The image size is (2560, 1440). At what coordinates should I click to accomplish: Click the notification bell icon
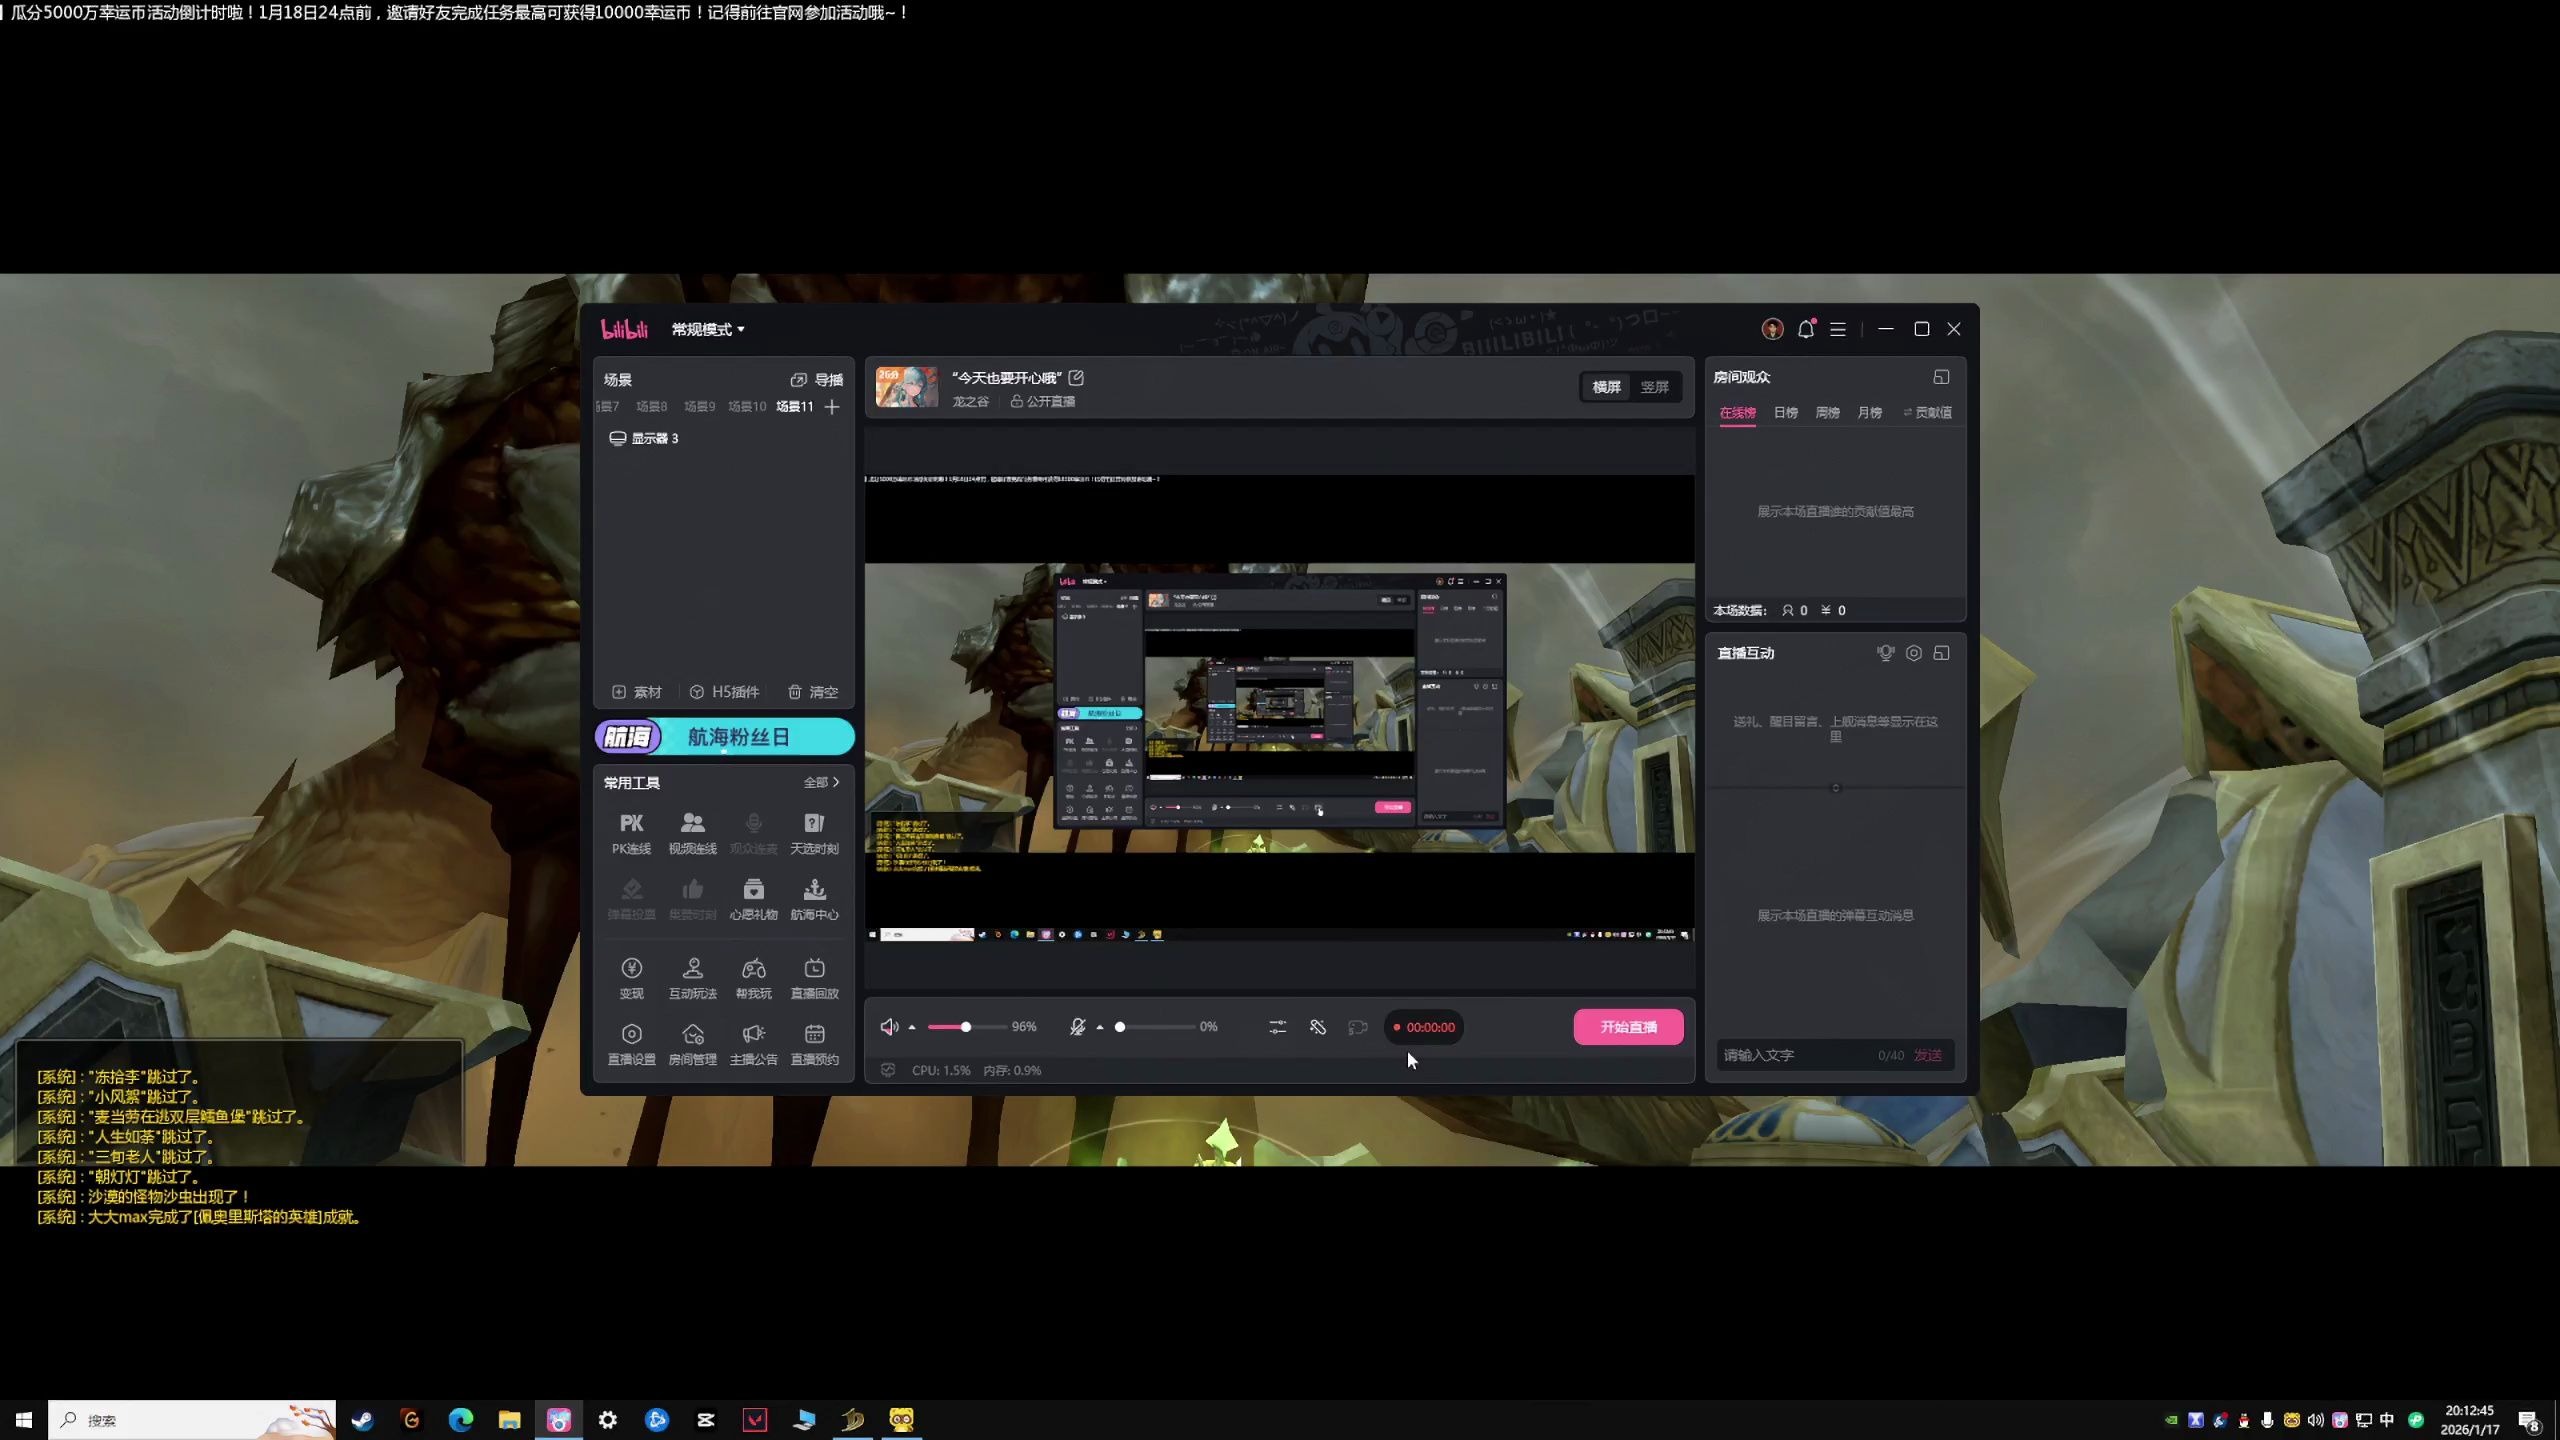pos(1805,329)
